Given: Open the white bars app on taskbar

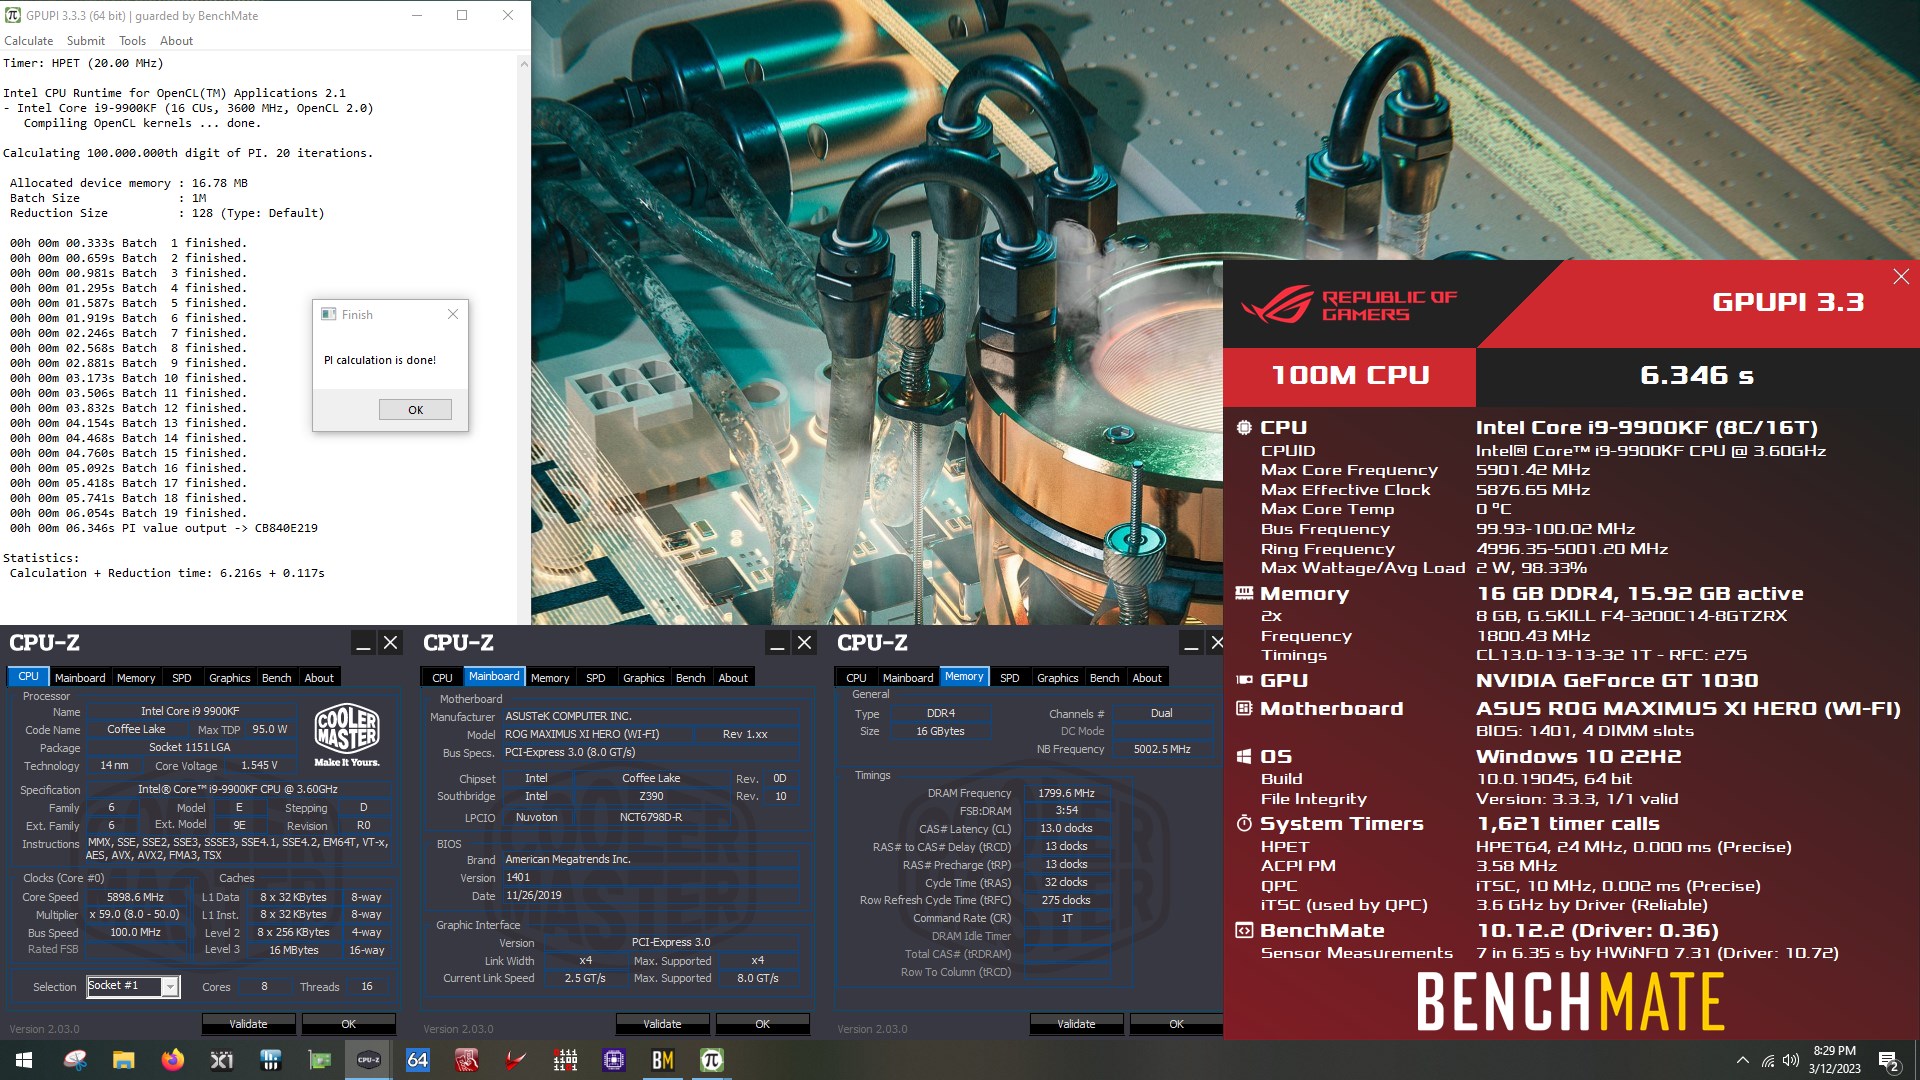Looking at the screenshot, I should pos(271,1060).
